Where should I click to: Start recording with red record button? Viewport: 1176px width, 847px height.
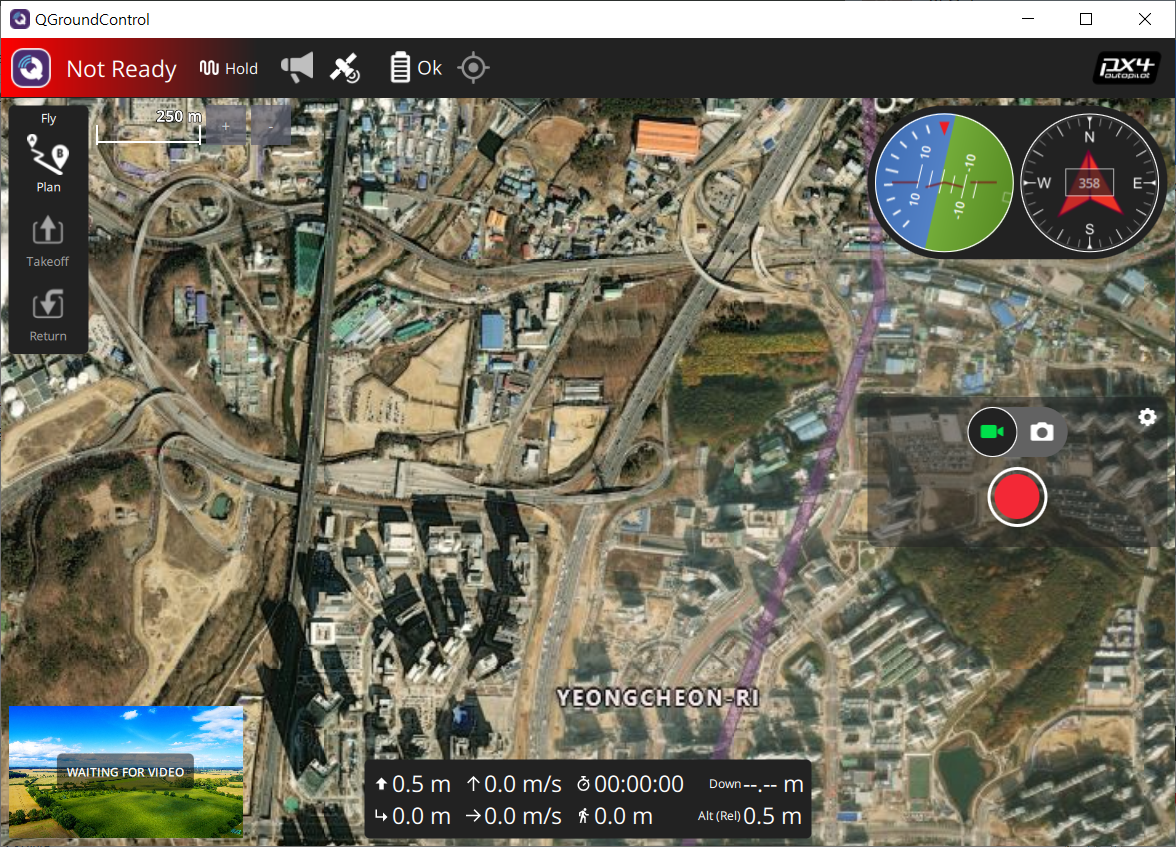pyautogui.click(x=1016, y=496)
